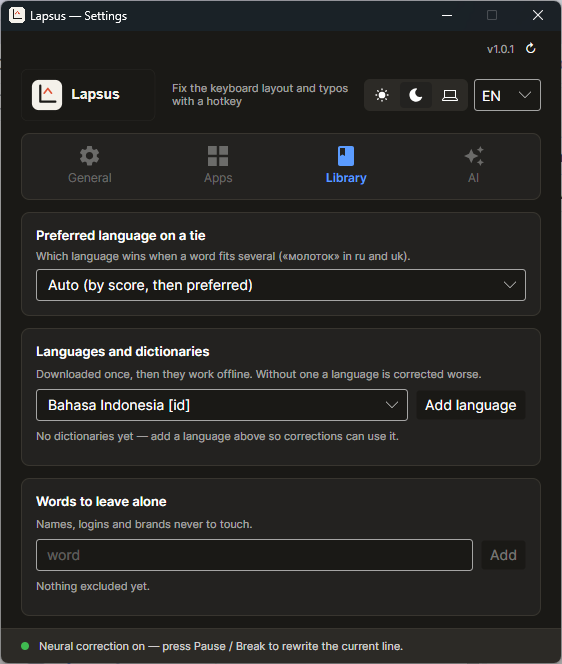This screenshot has width=562, height=664.
Task: Click the No dictionaries yet notice text
Action: [217, 436]
